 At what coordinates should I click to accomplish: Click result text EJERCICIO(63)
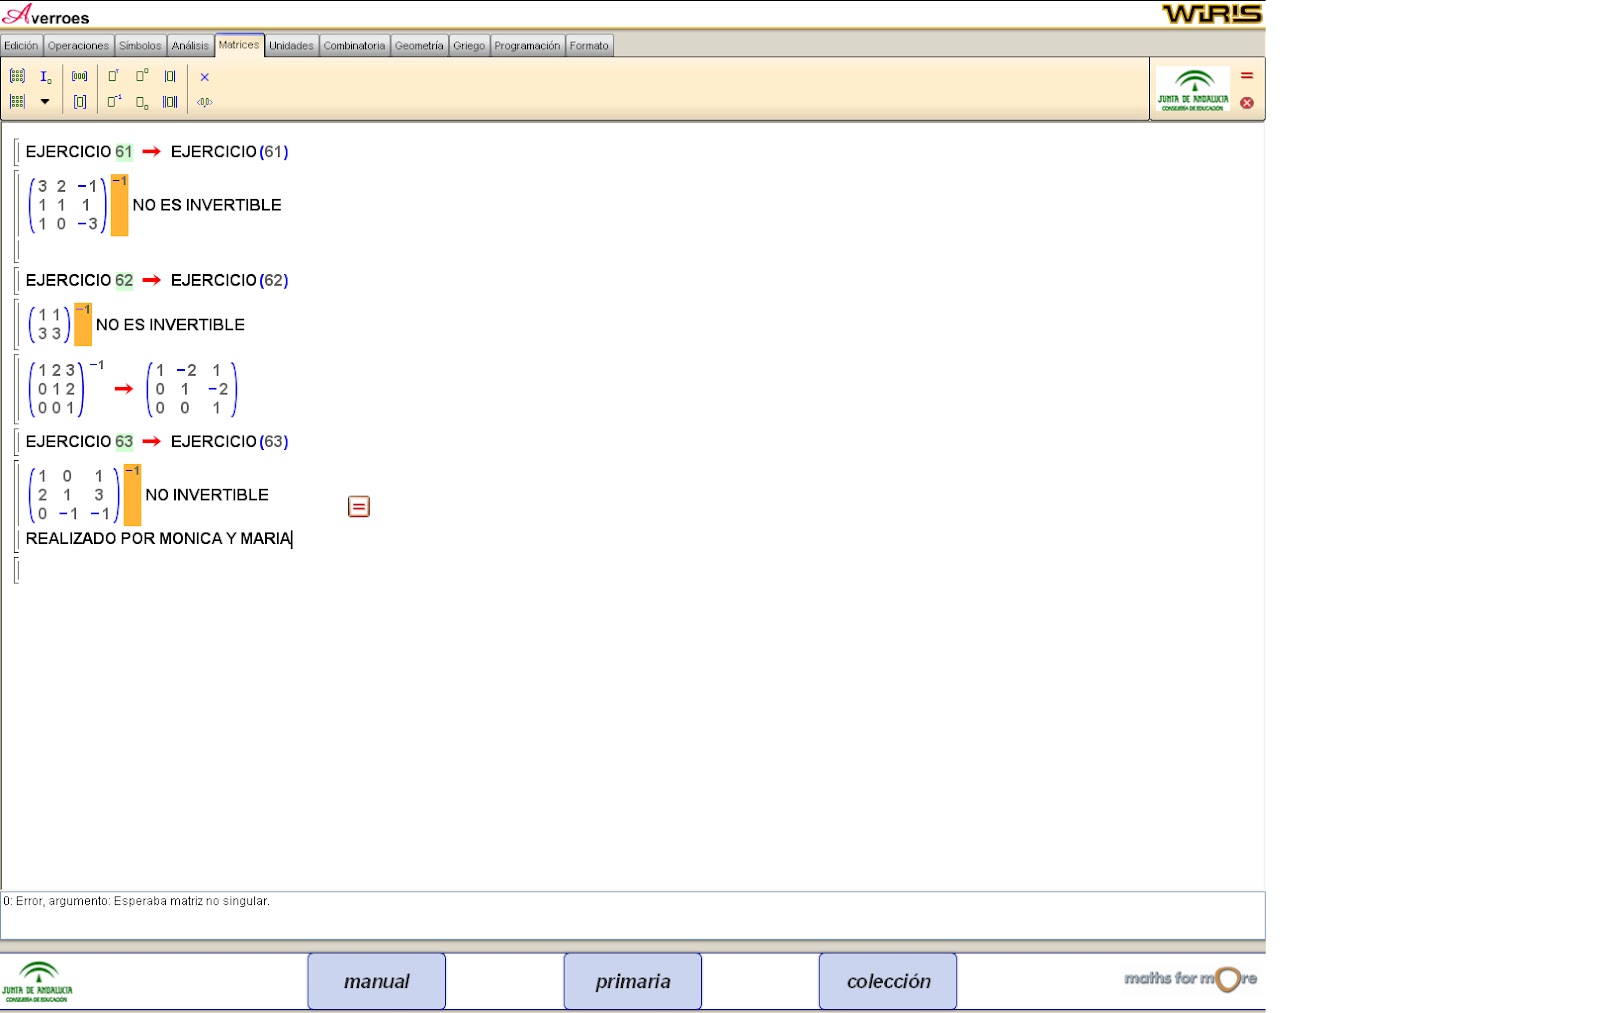click(229, 442)
